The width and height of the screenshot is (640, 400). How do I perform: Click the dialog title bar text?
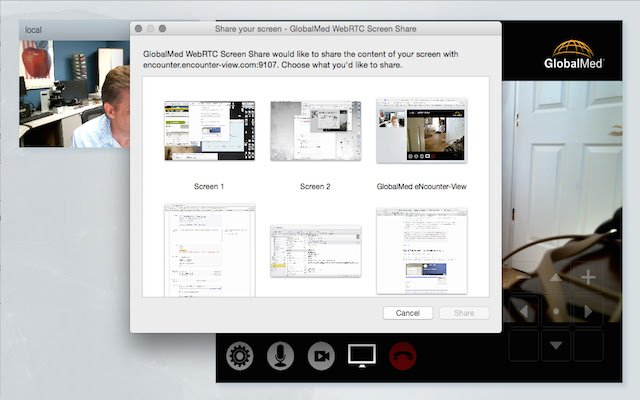click(316, 29)
